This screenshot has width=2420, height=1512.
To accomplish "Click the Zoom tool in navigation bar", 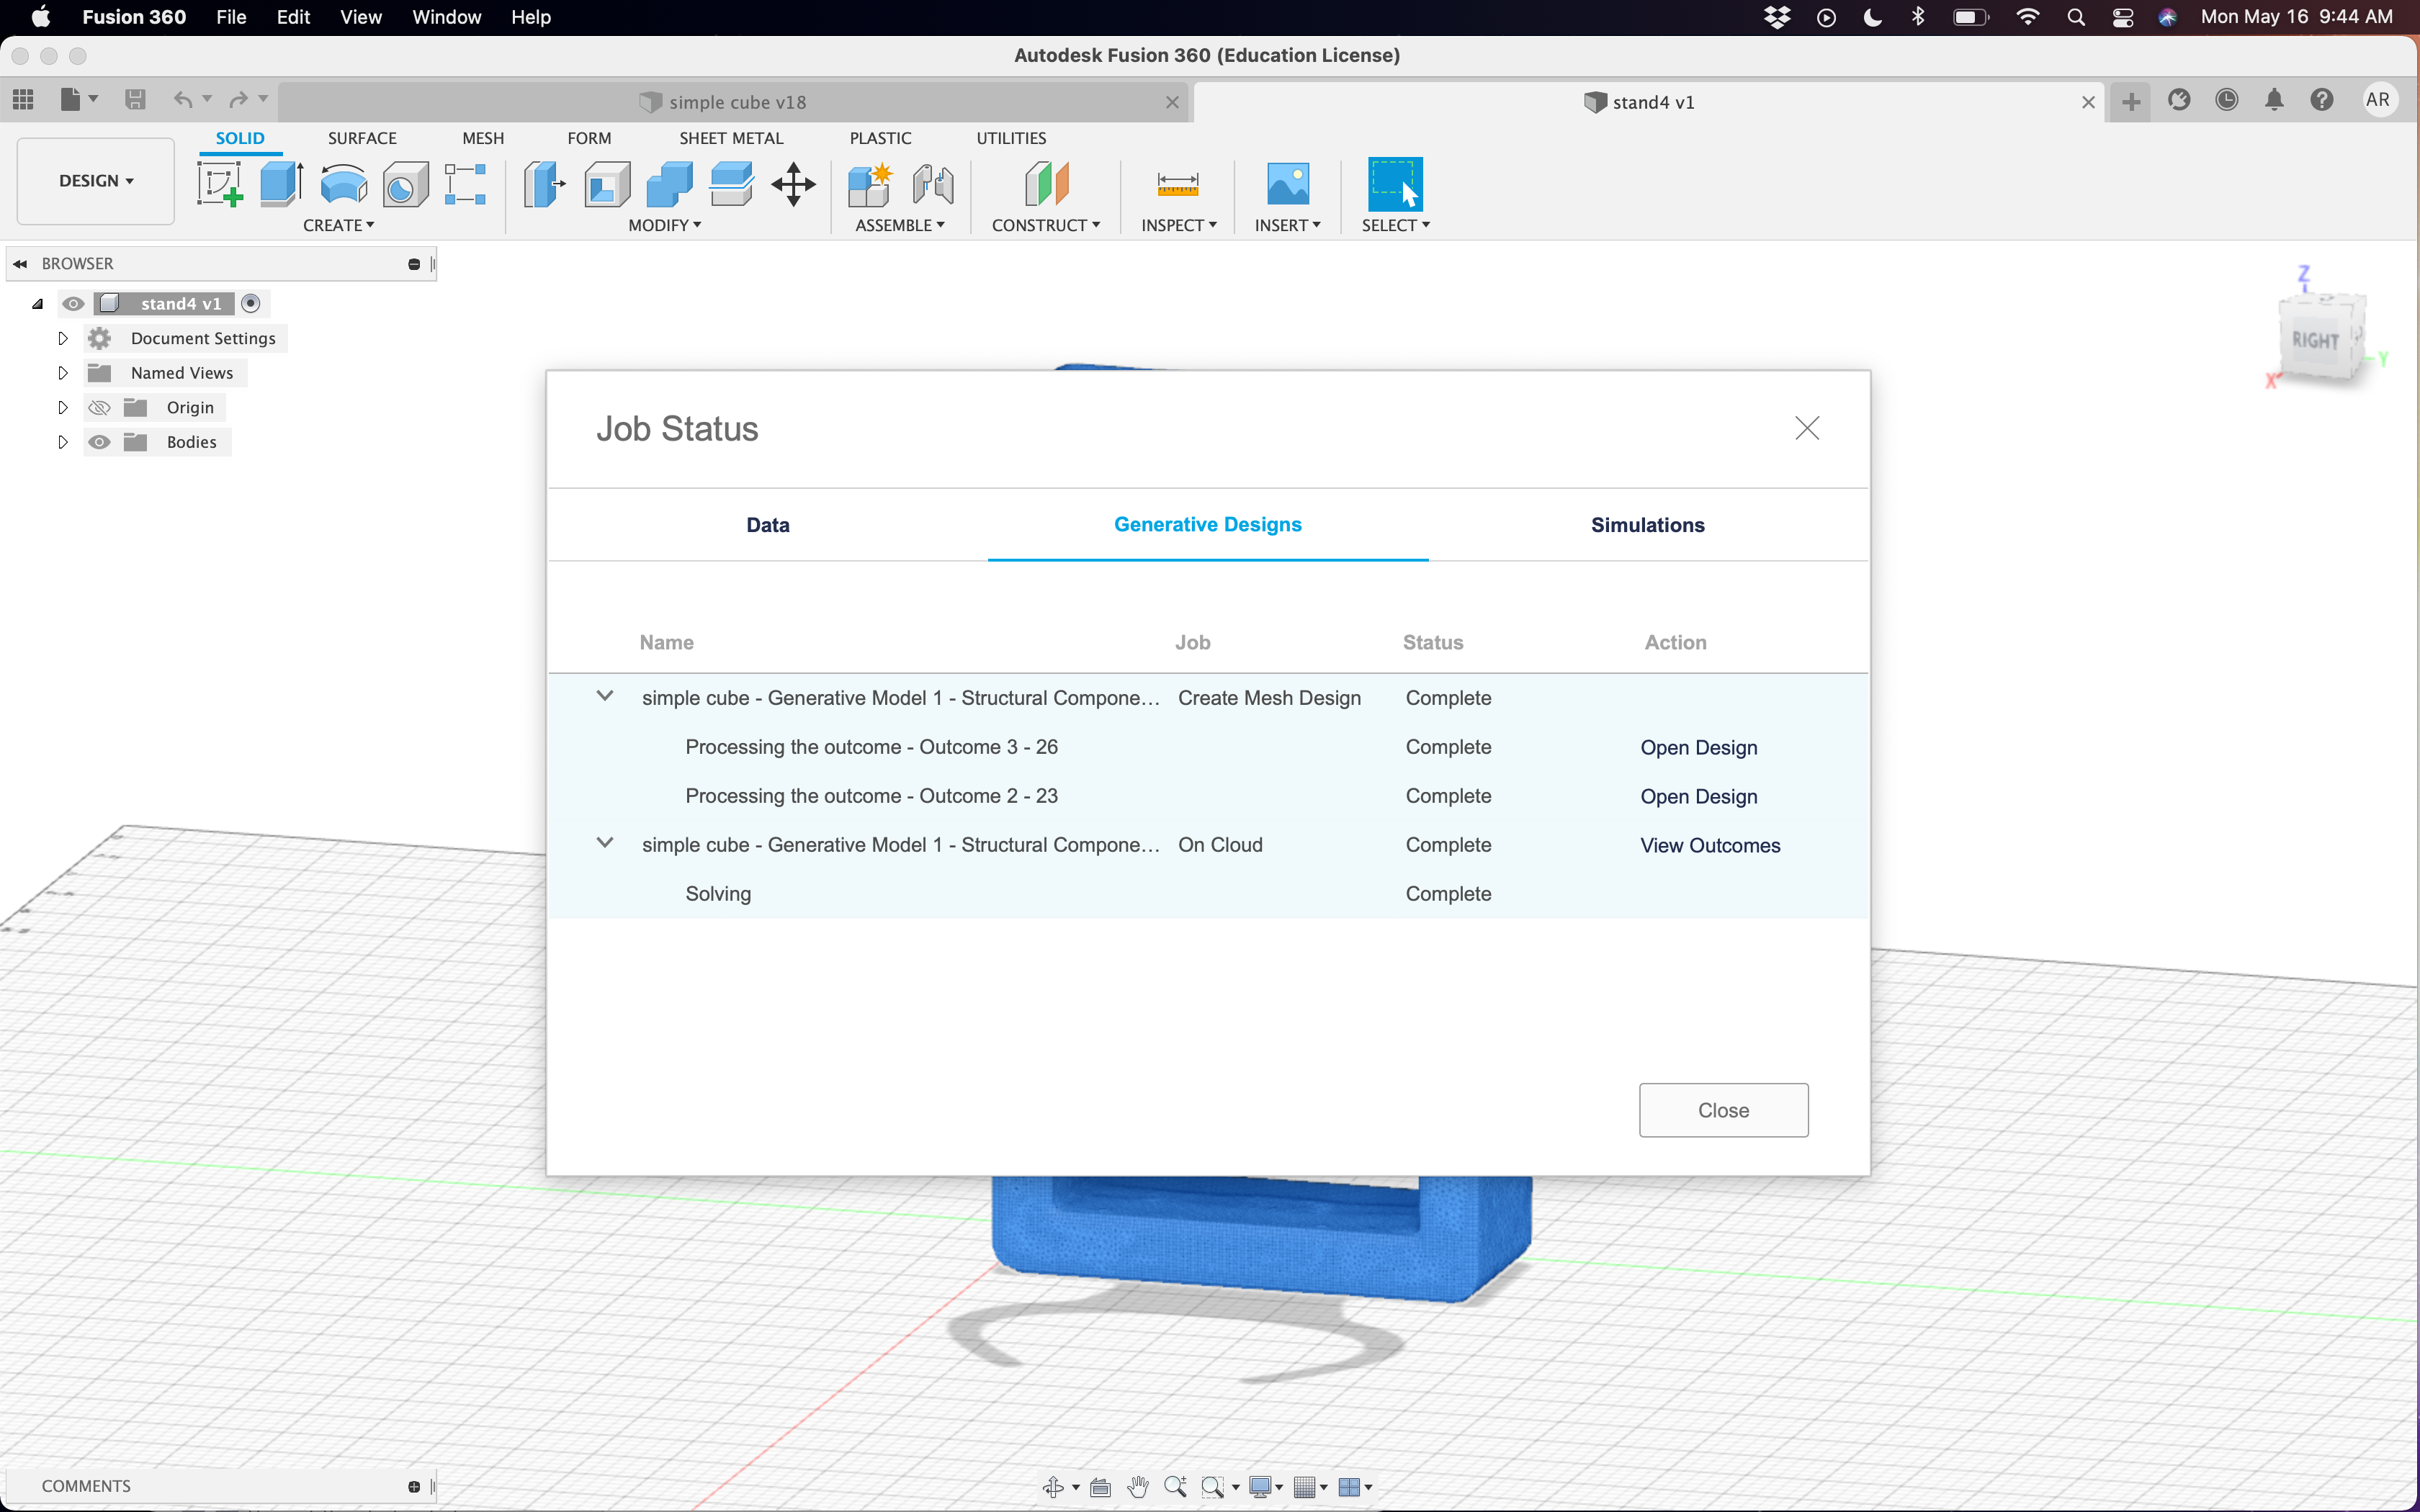I will 1176,1487.
